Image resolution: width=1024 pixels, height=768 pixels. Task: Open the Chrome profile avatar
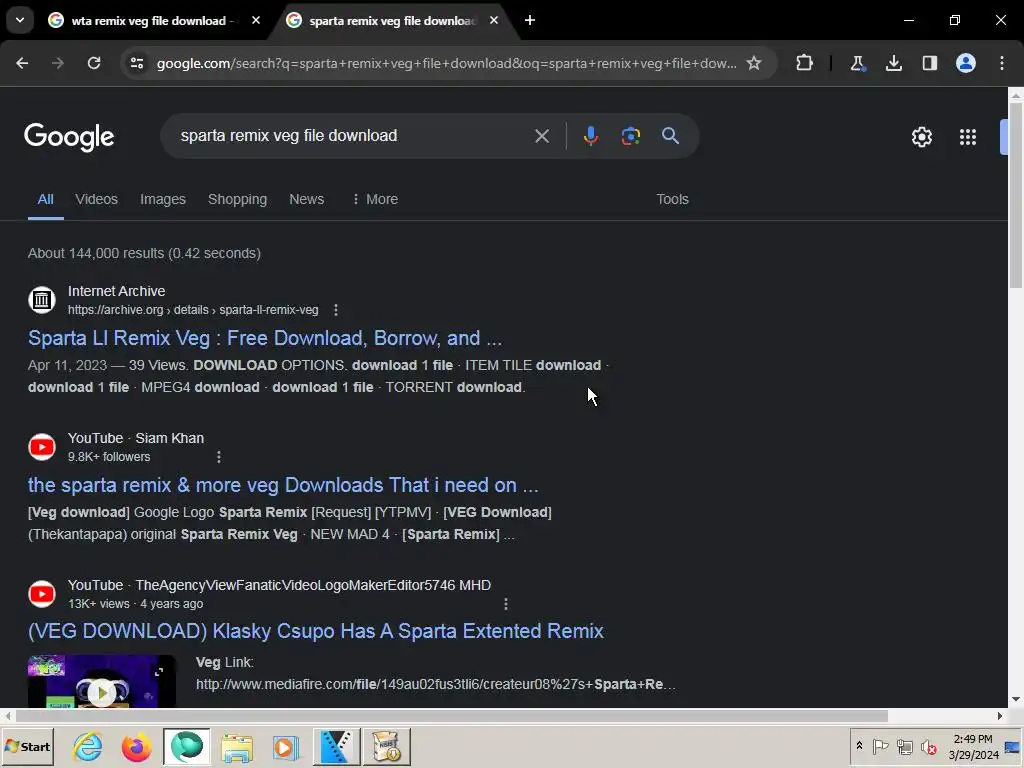tap(966, 63)
